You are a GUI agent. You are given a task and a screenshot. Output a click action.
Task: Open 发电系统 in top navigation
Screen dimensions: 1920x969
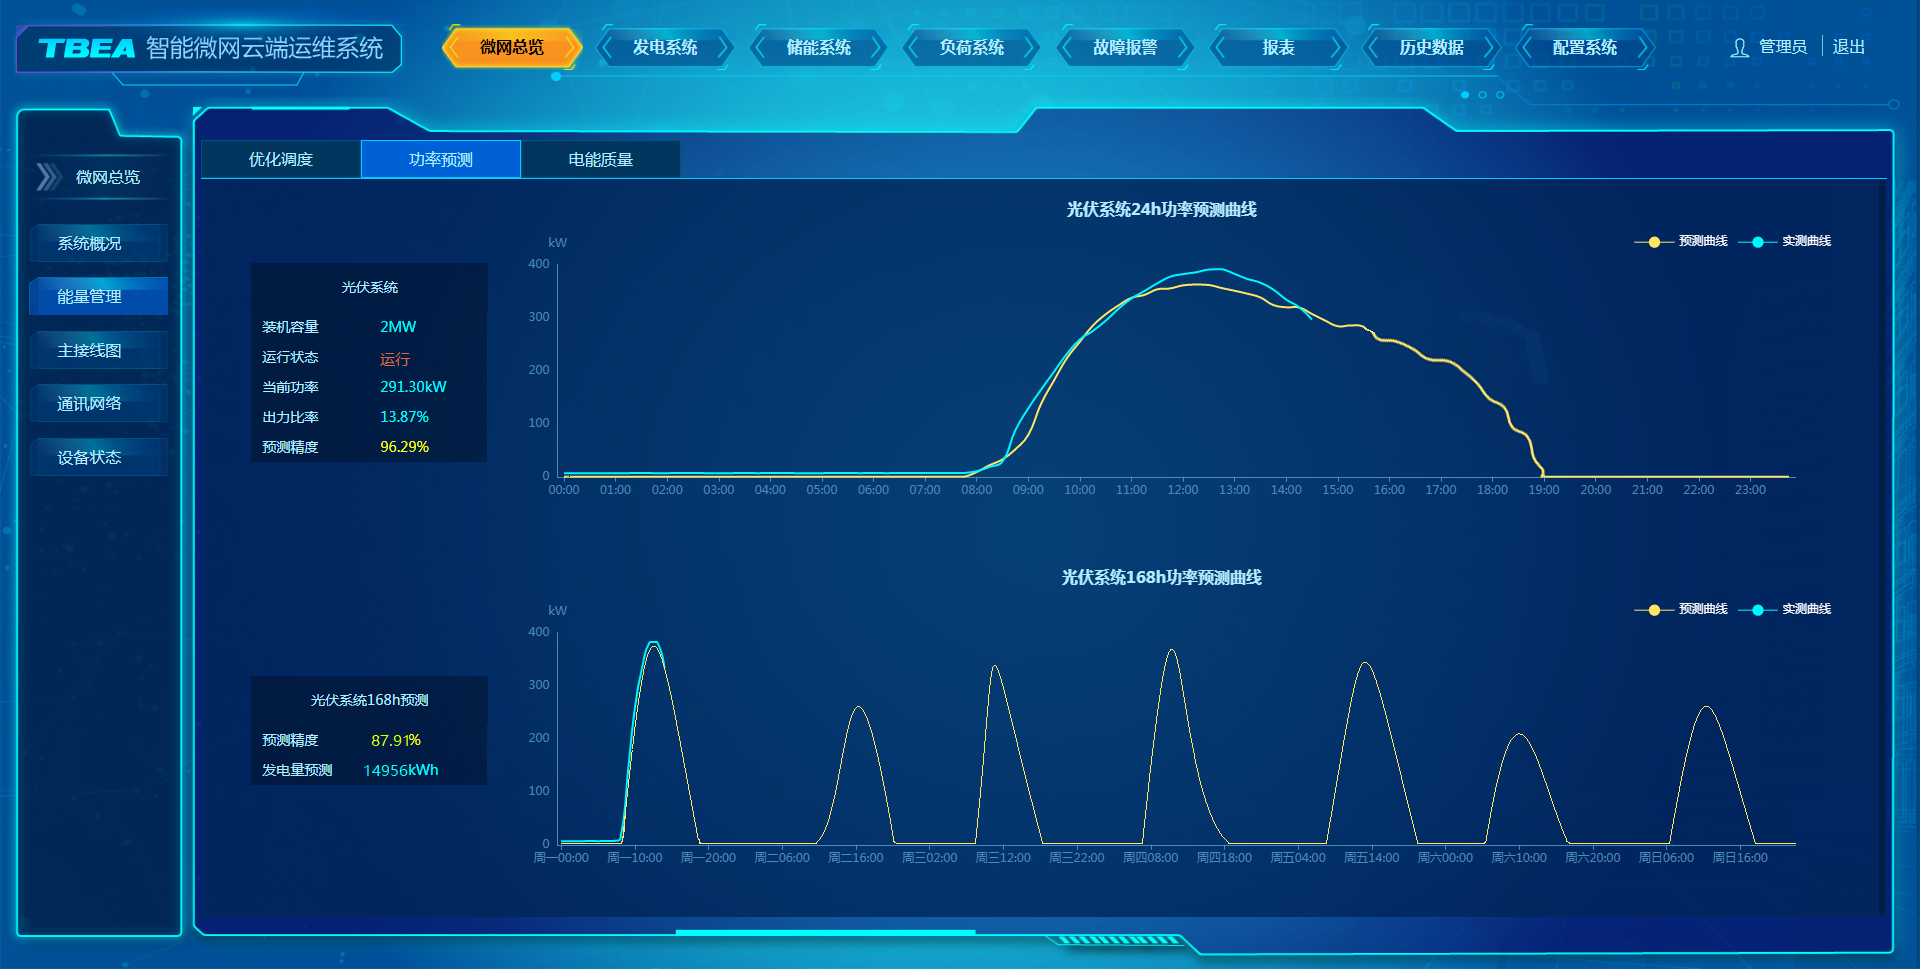coord(665,48)
